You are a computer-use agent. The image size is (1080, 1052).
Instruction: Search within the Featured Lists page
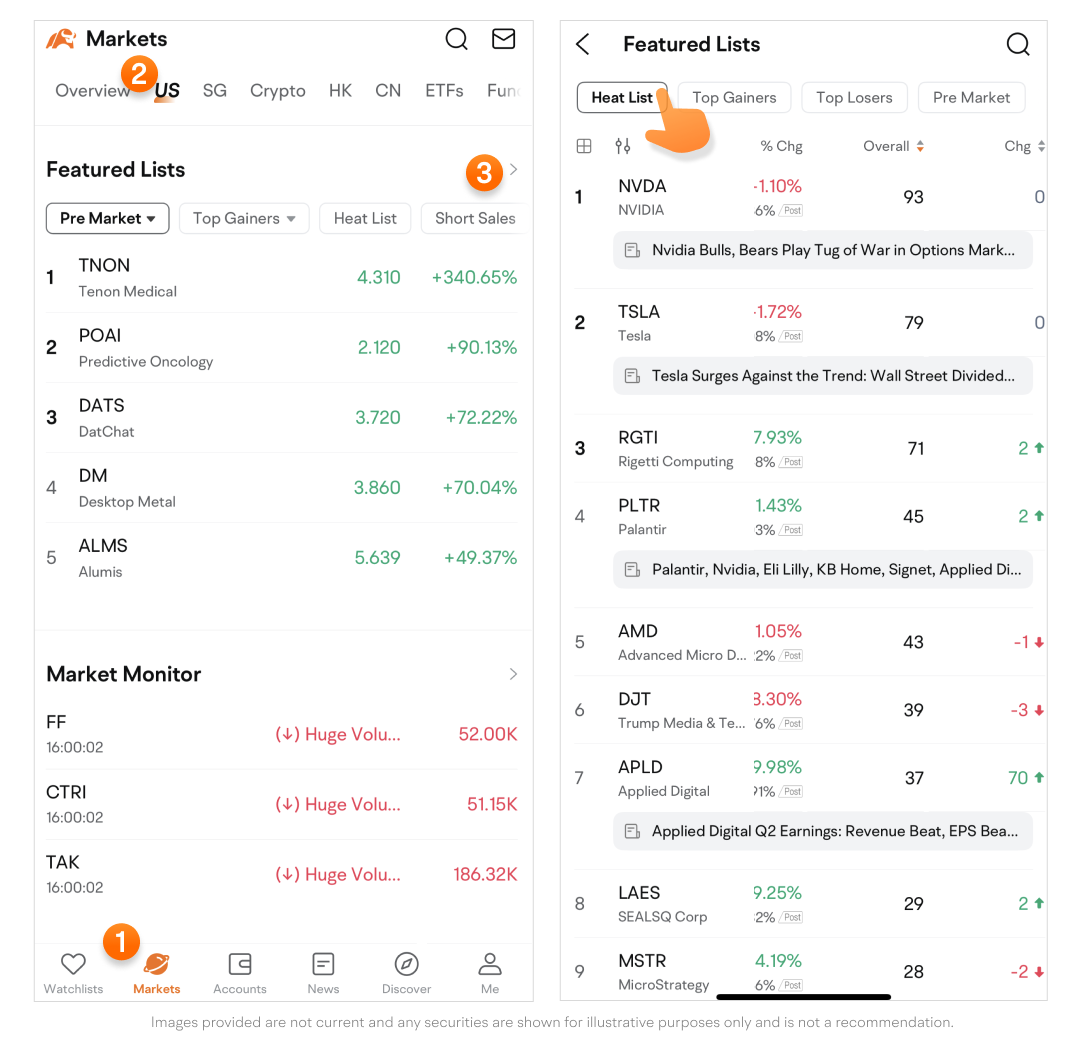1017,44
